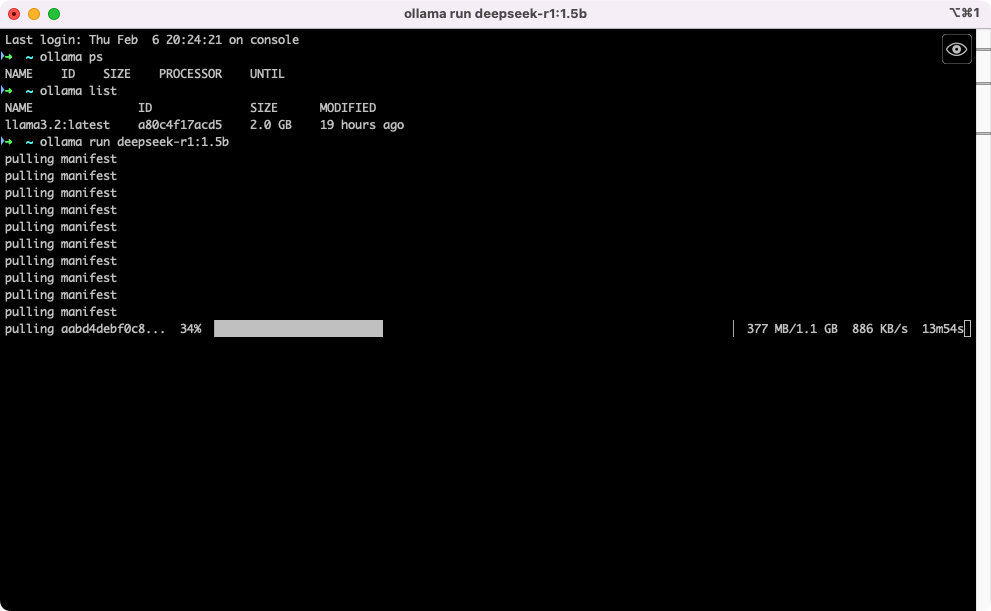The height and width of the screenshot is (611, 991).
Task: Click the '2.0 GB' size value
Action: [x=271, y=124]
